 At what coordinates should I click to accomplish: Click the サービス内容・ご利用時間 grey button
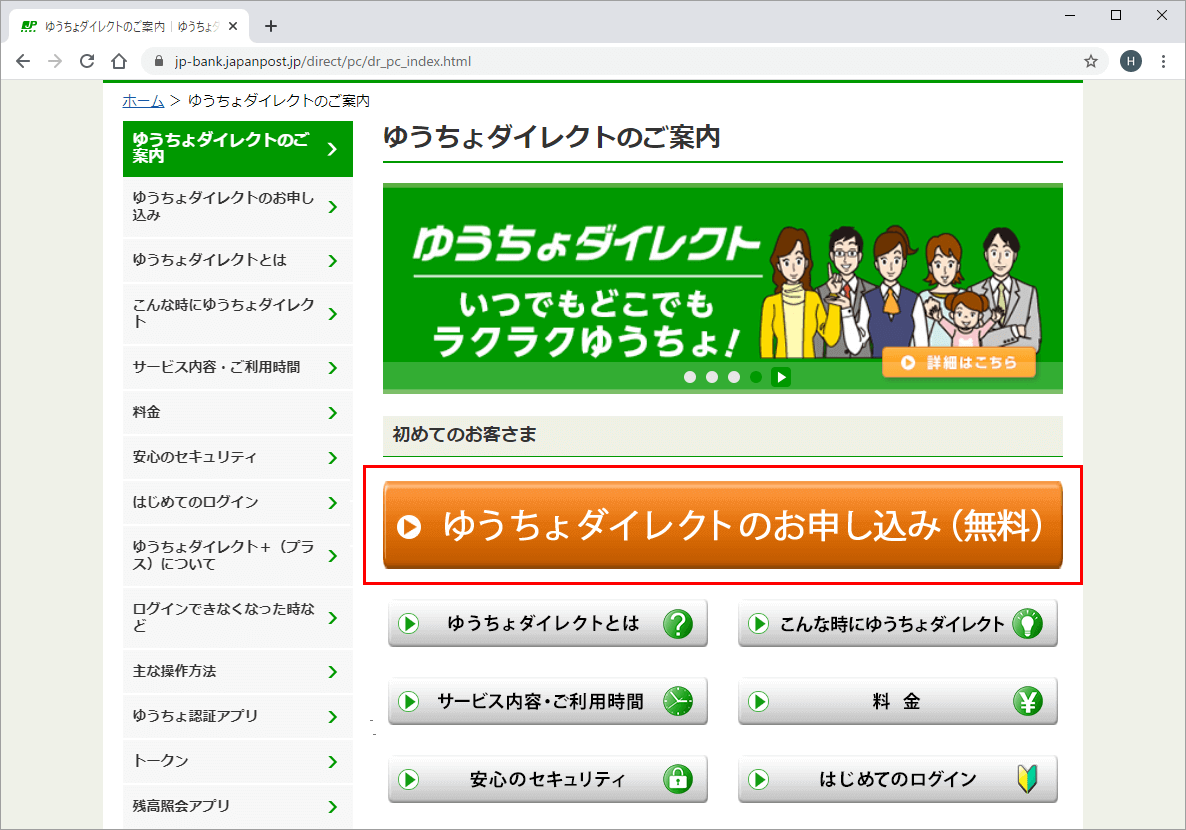point(548,701)
